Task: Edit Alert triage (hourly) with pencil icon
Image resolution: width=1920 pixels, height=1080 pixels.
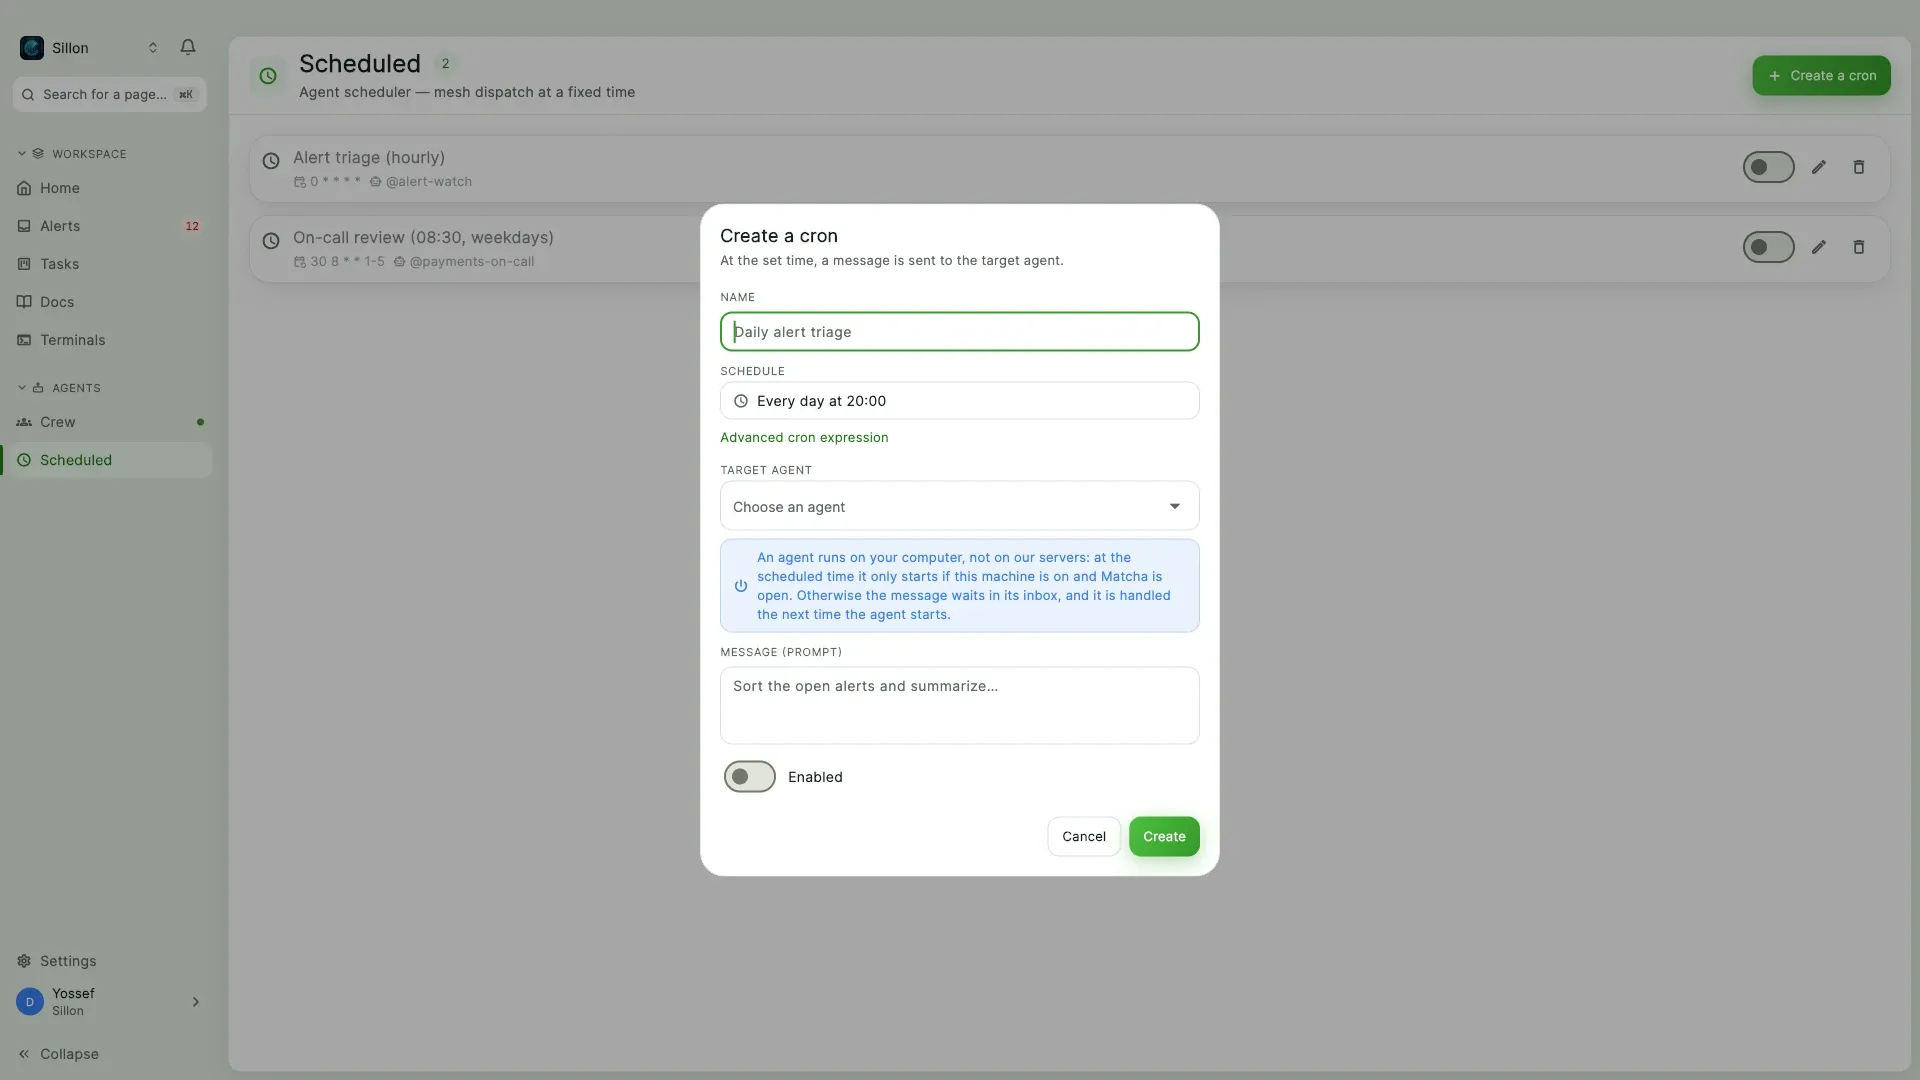Action: [1819, 167]
